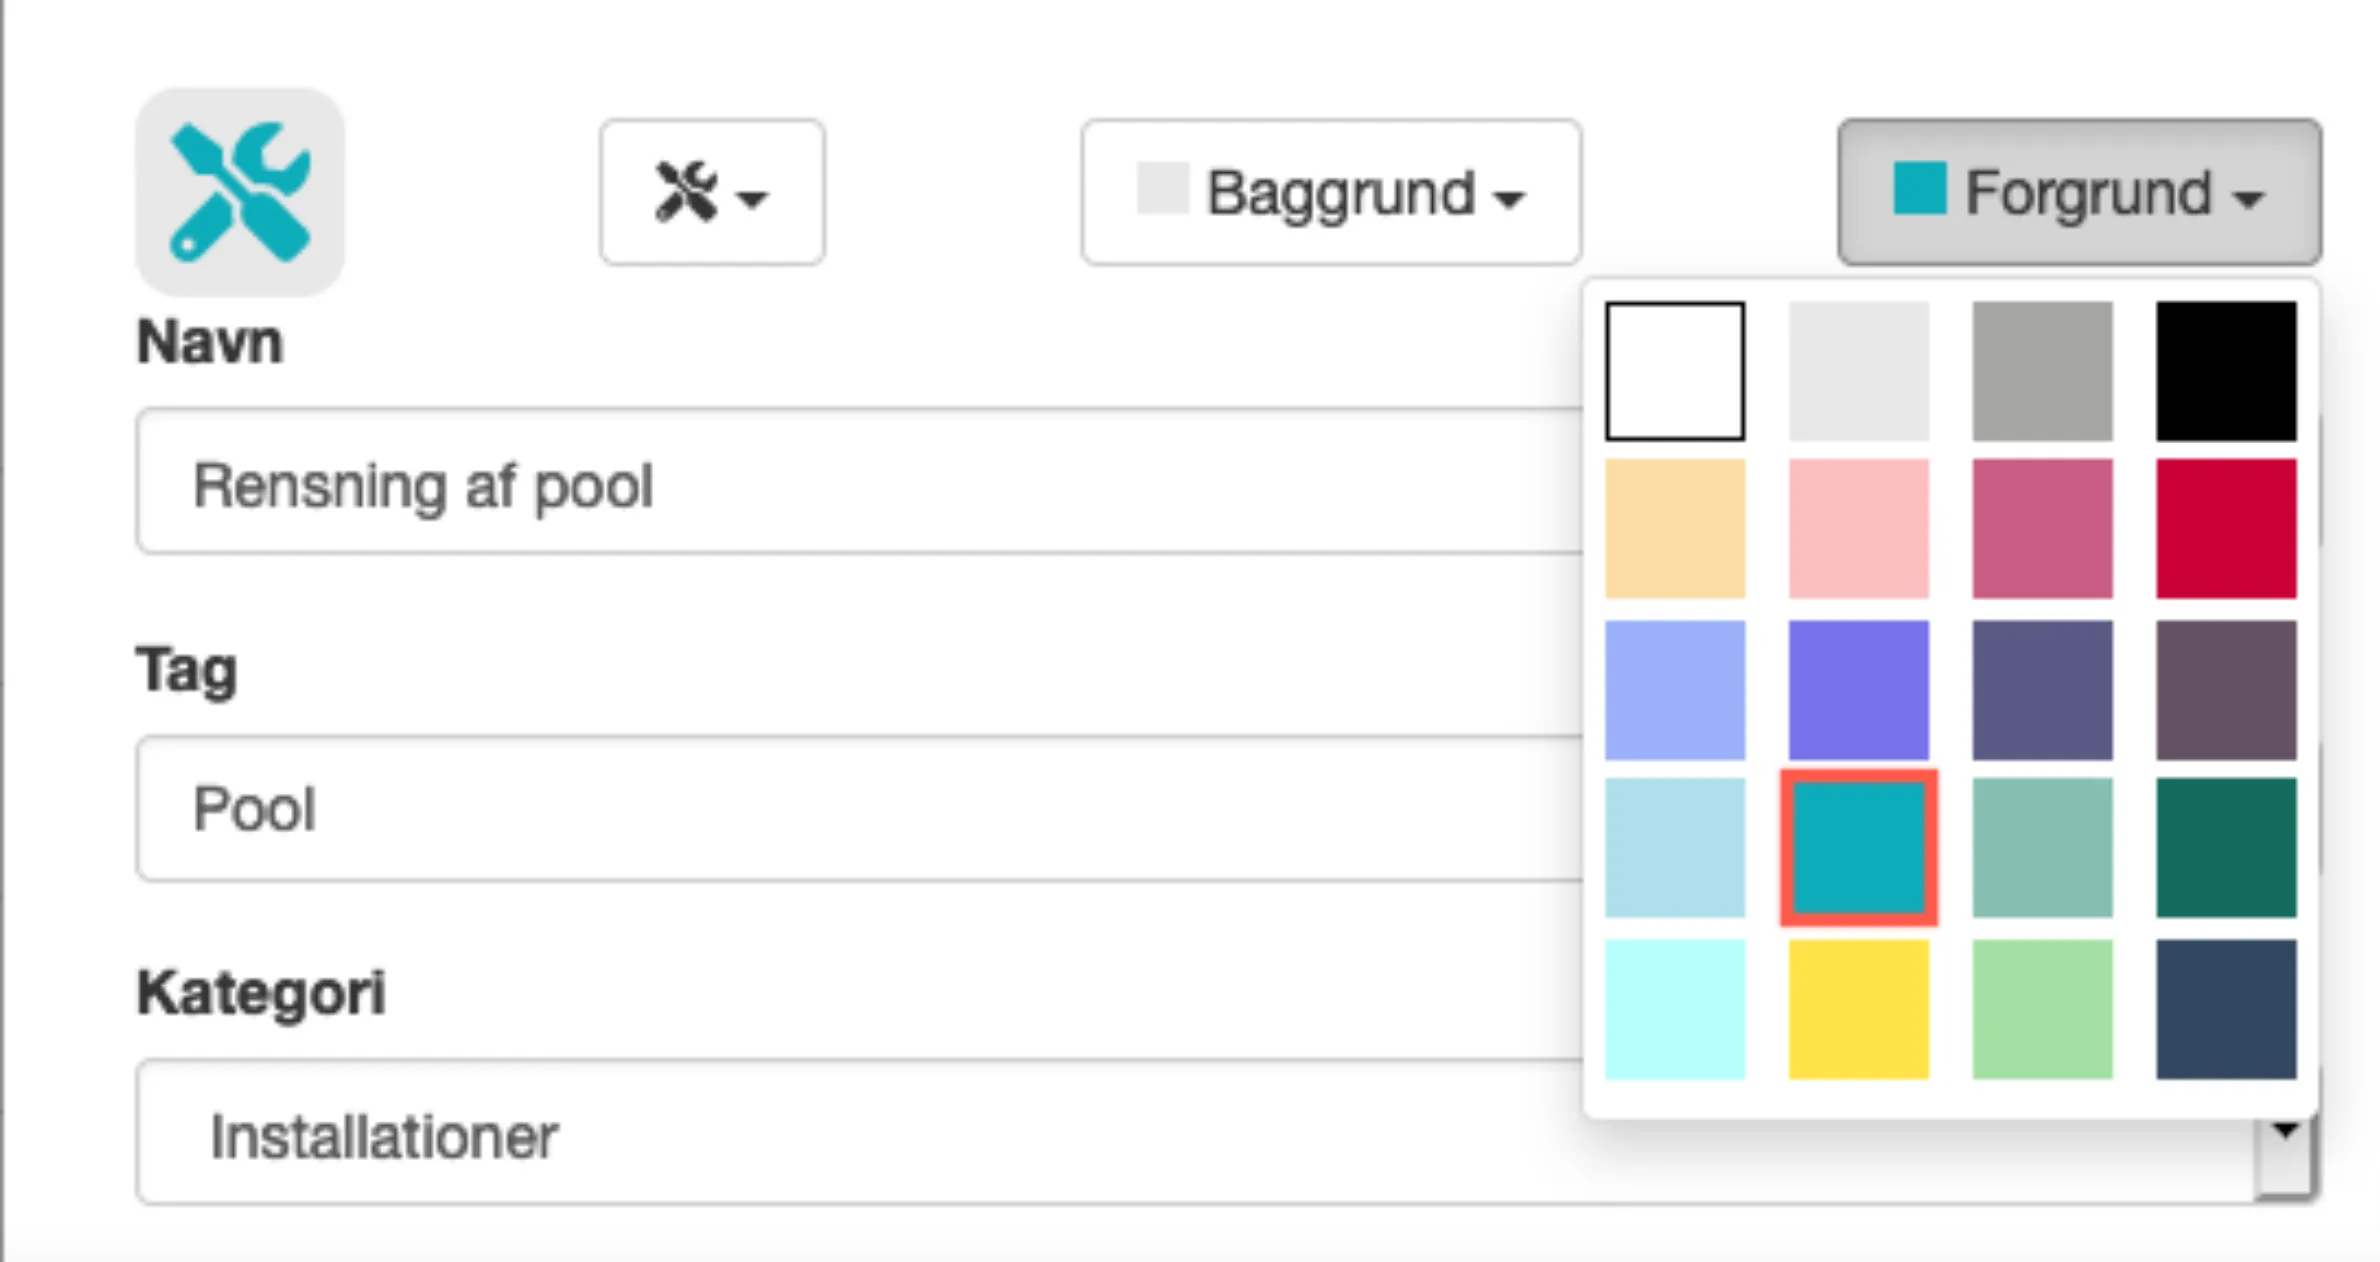The height and width of the screenshot is (1262, 2380).
Task: Choose the dark green swatch
Action: point(2225,848)
